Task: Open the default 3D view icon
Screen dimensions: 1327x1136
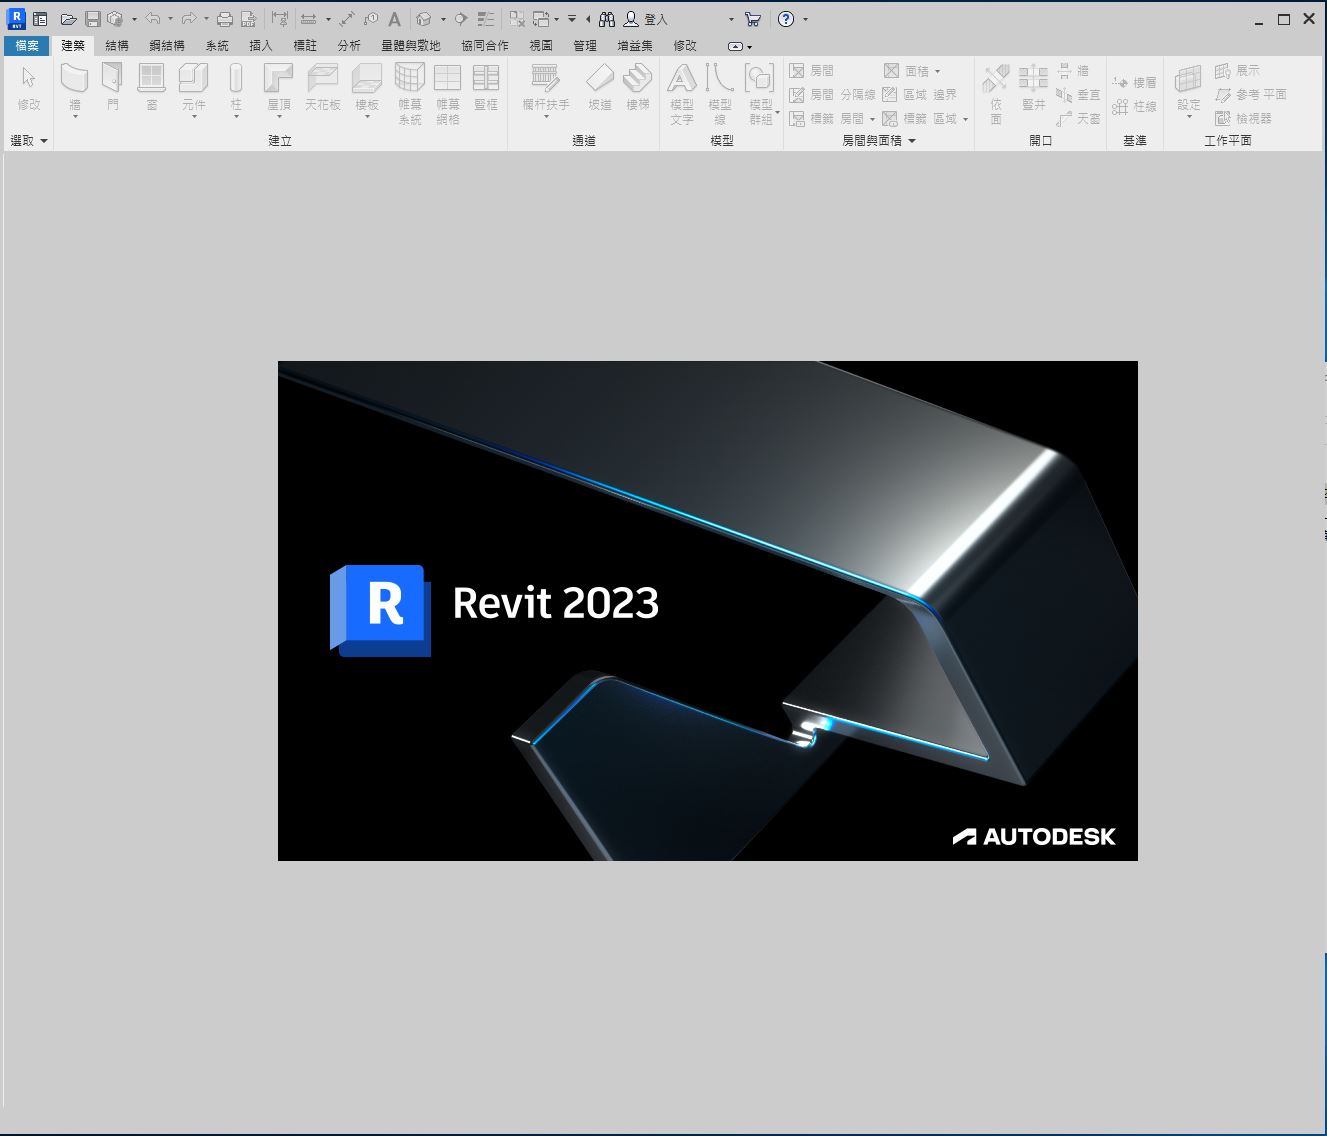Action: (x=423, y=18)
